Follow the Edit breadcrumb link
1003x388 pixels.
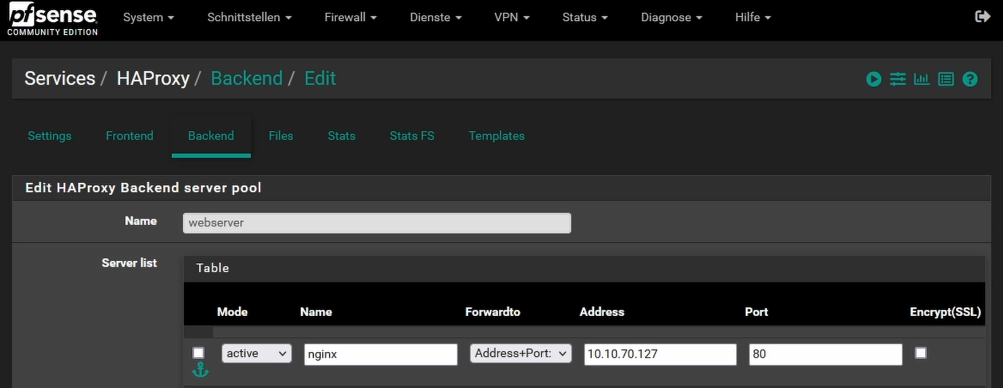[320, 79]
